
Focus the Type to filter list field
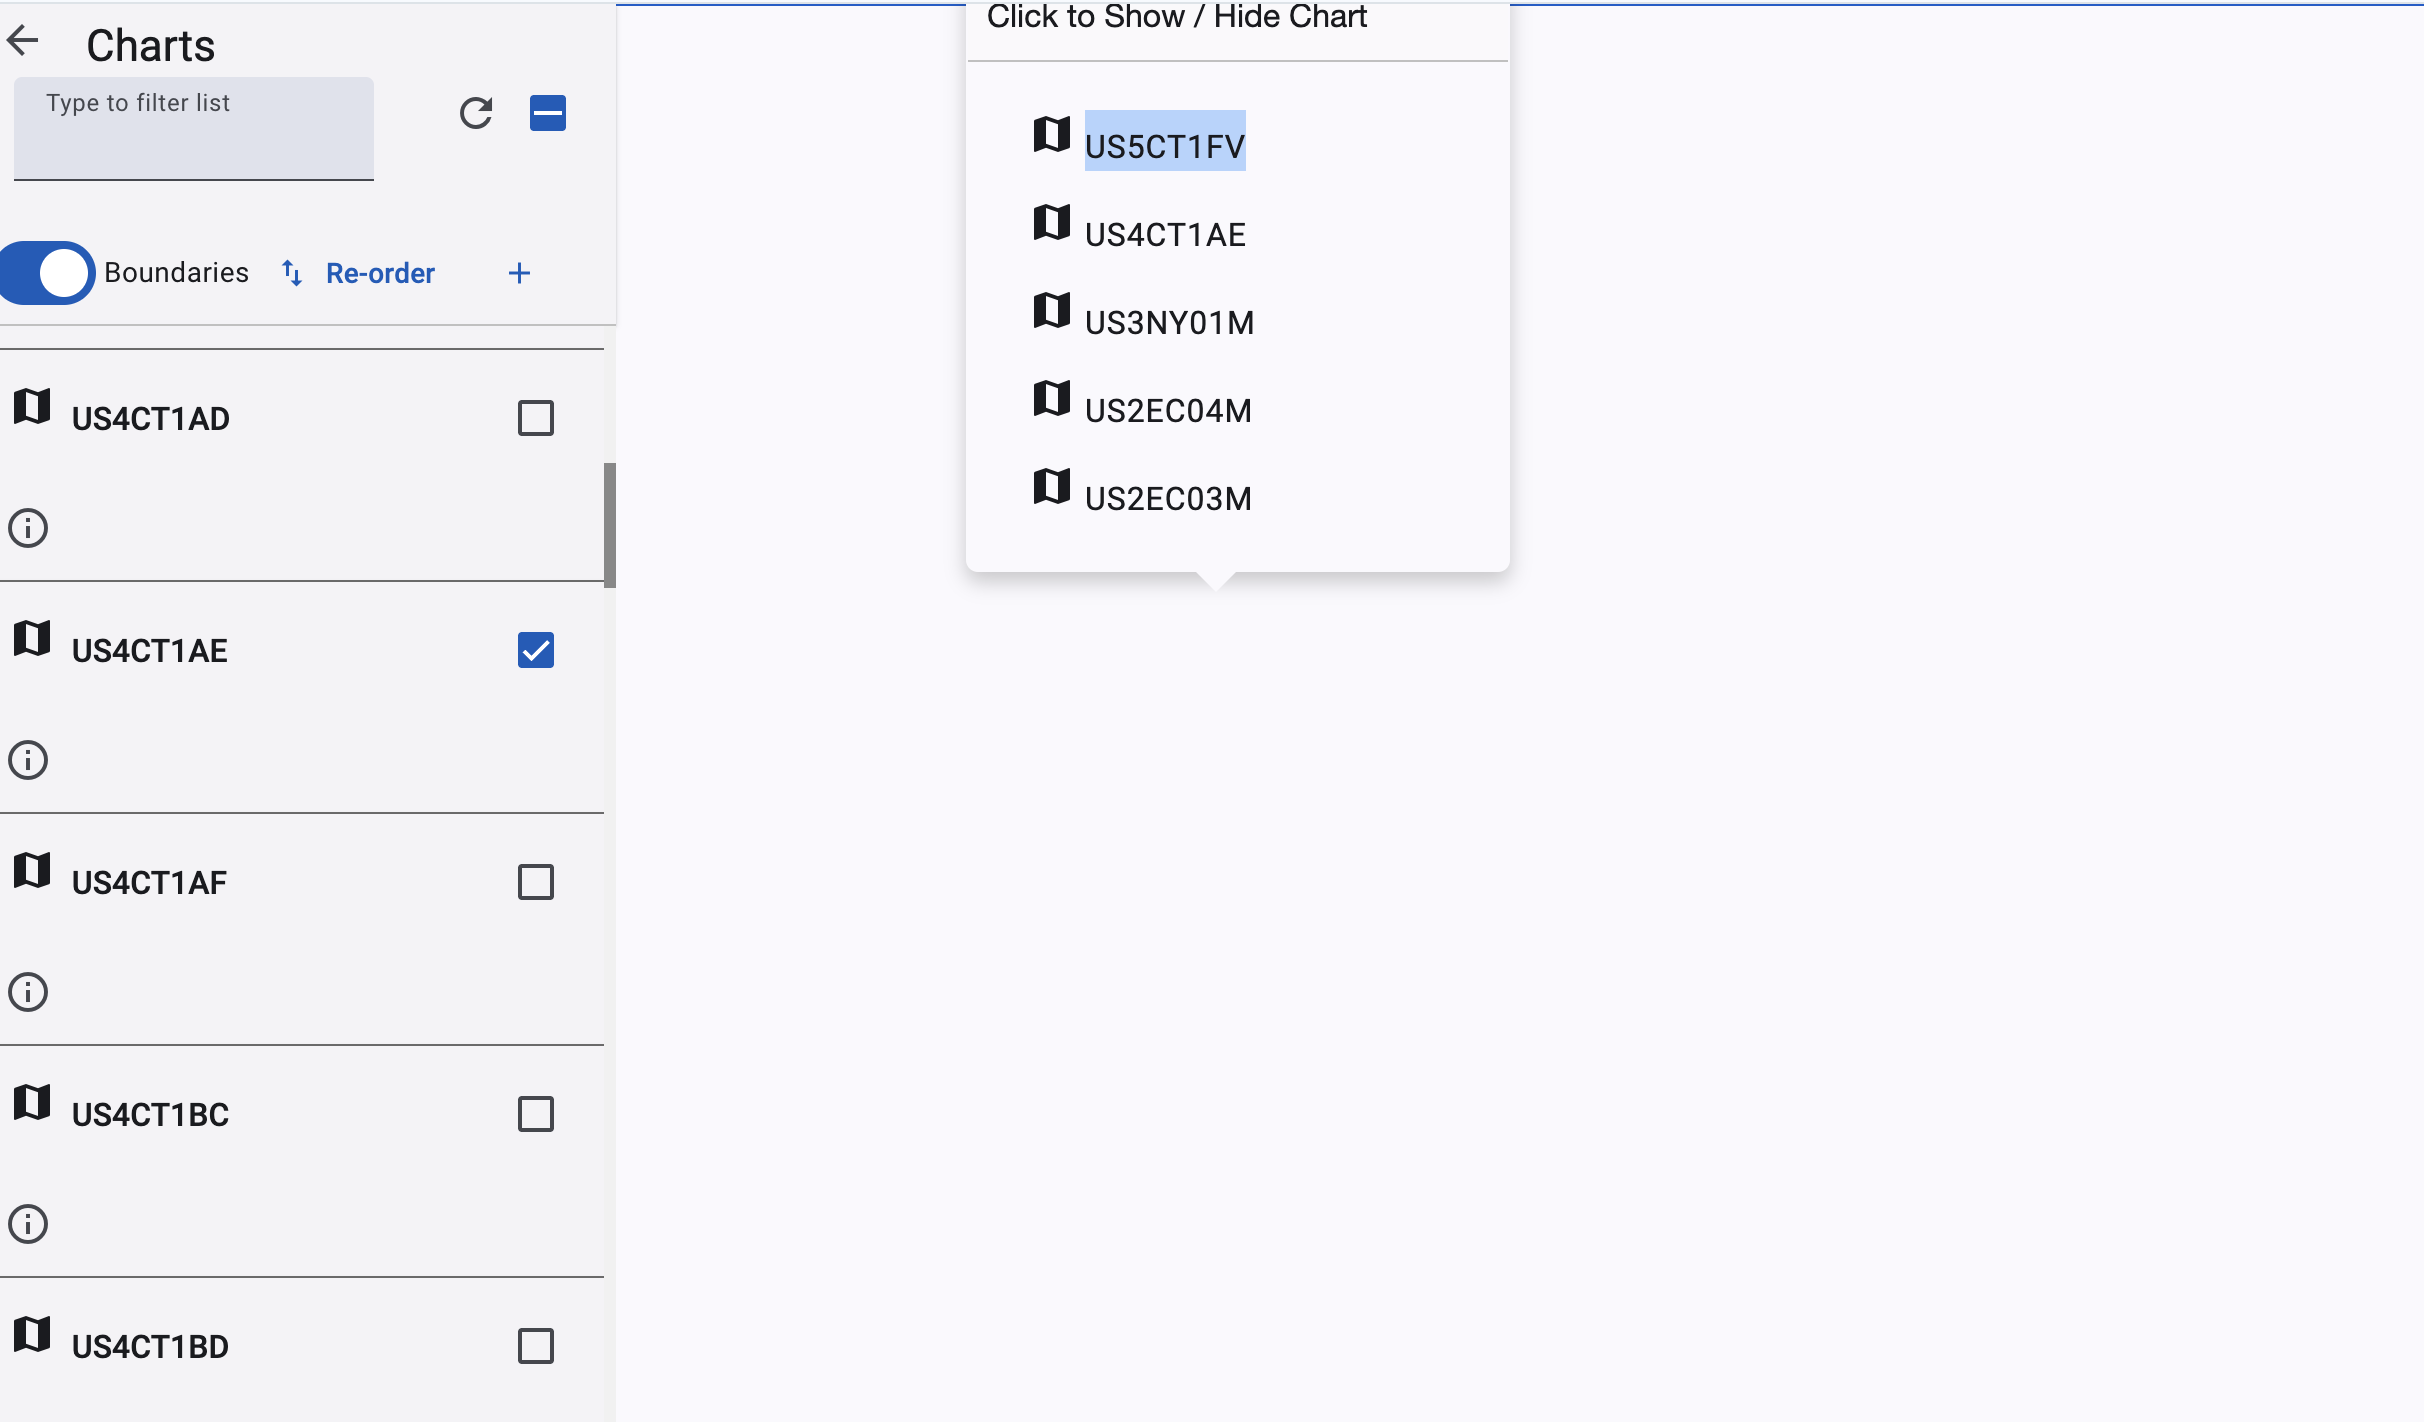click(194, 130)
